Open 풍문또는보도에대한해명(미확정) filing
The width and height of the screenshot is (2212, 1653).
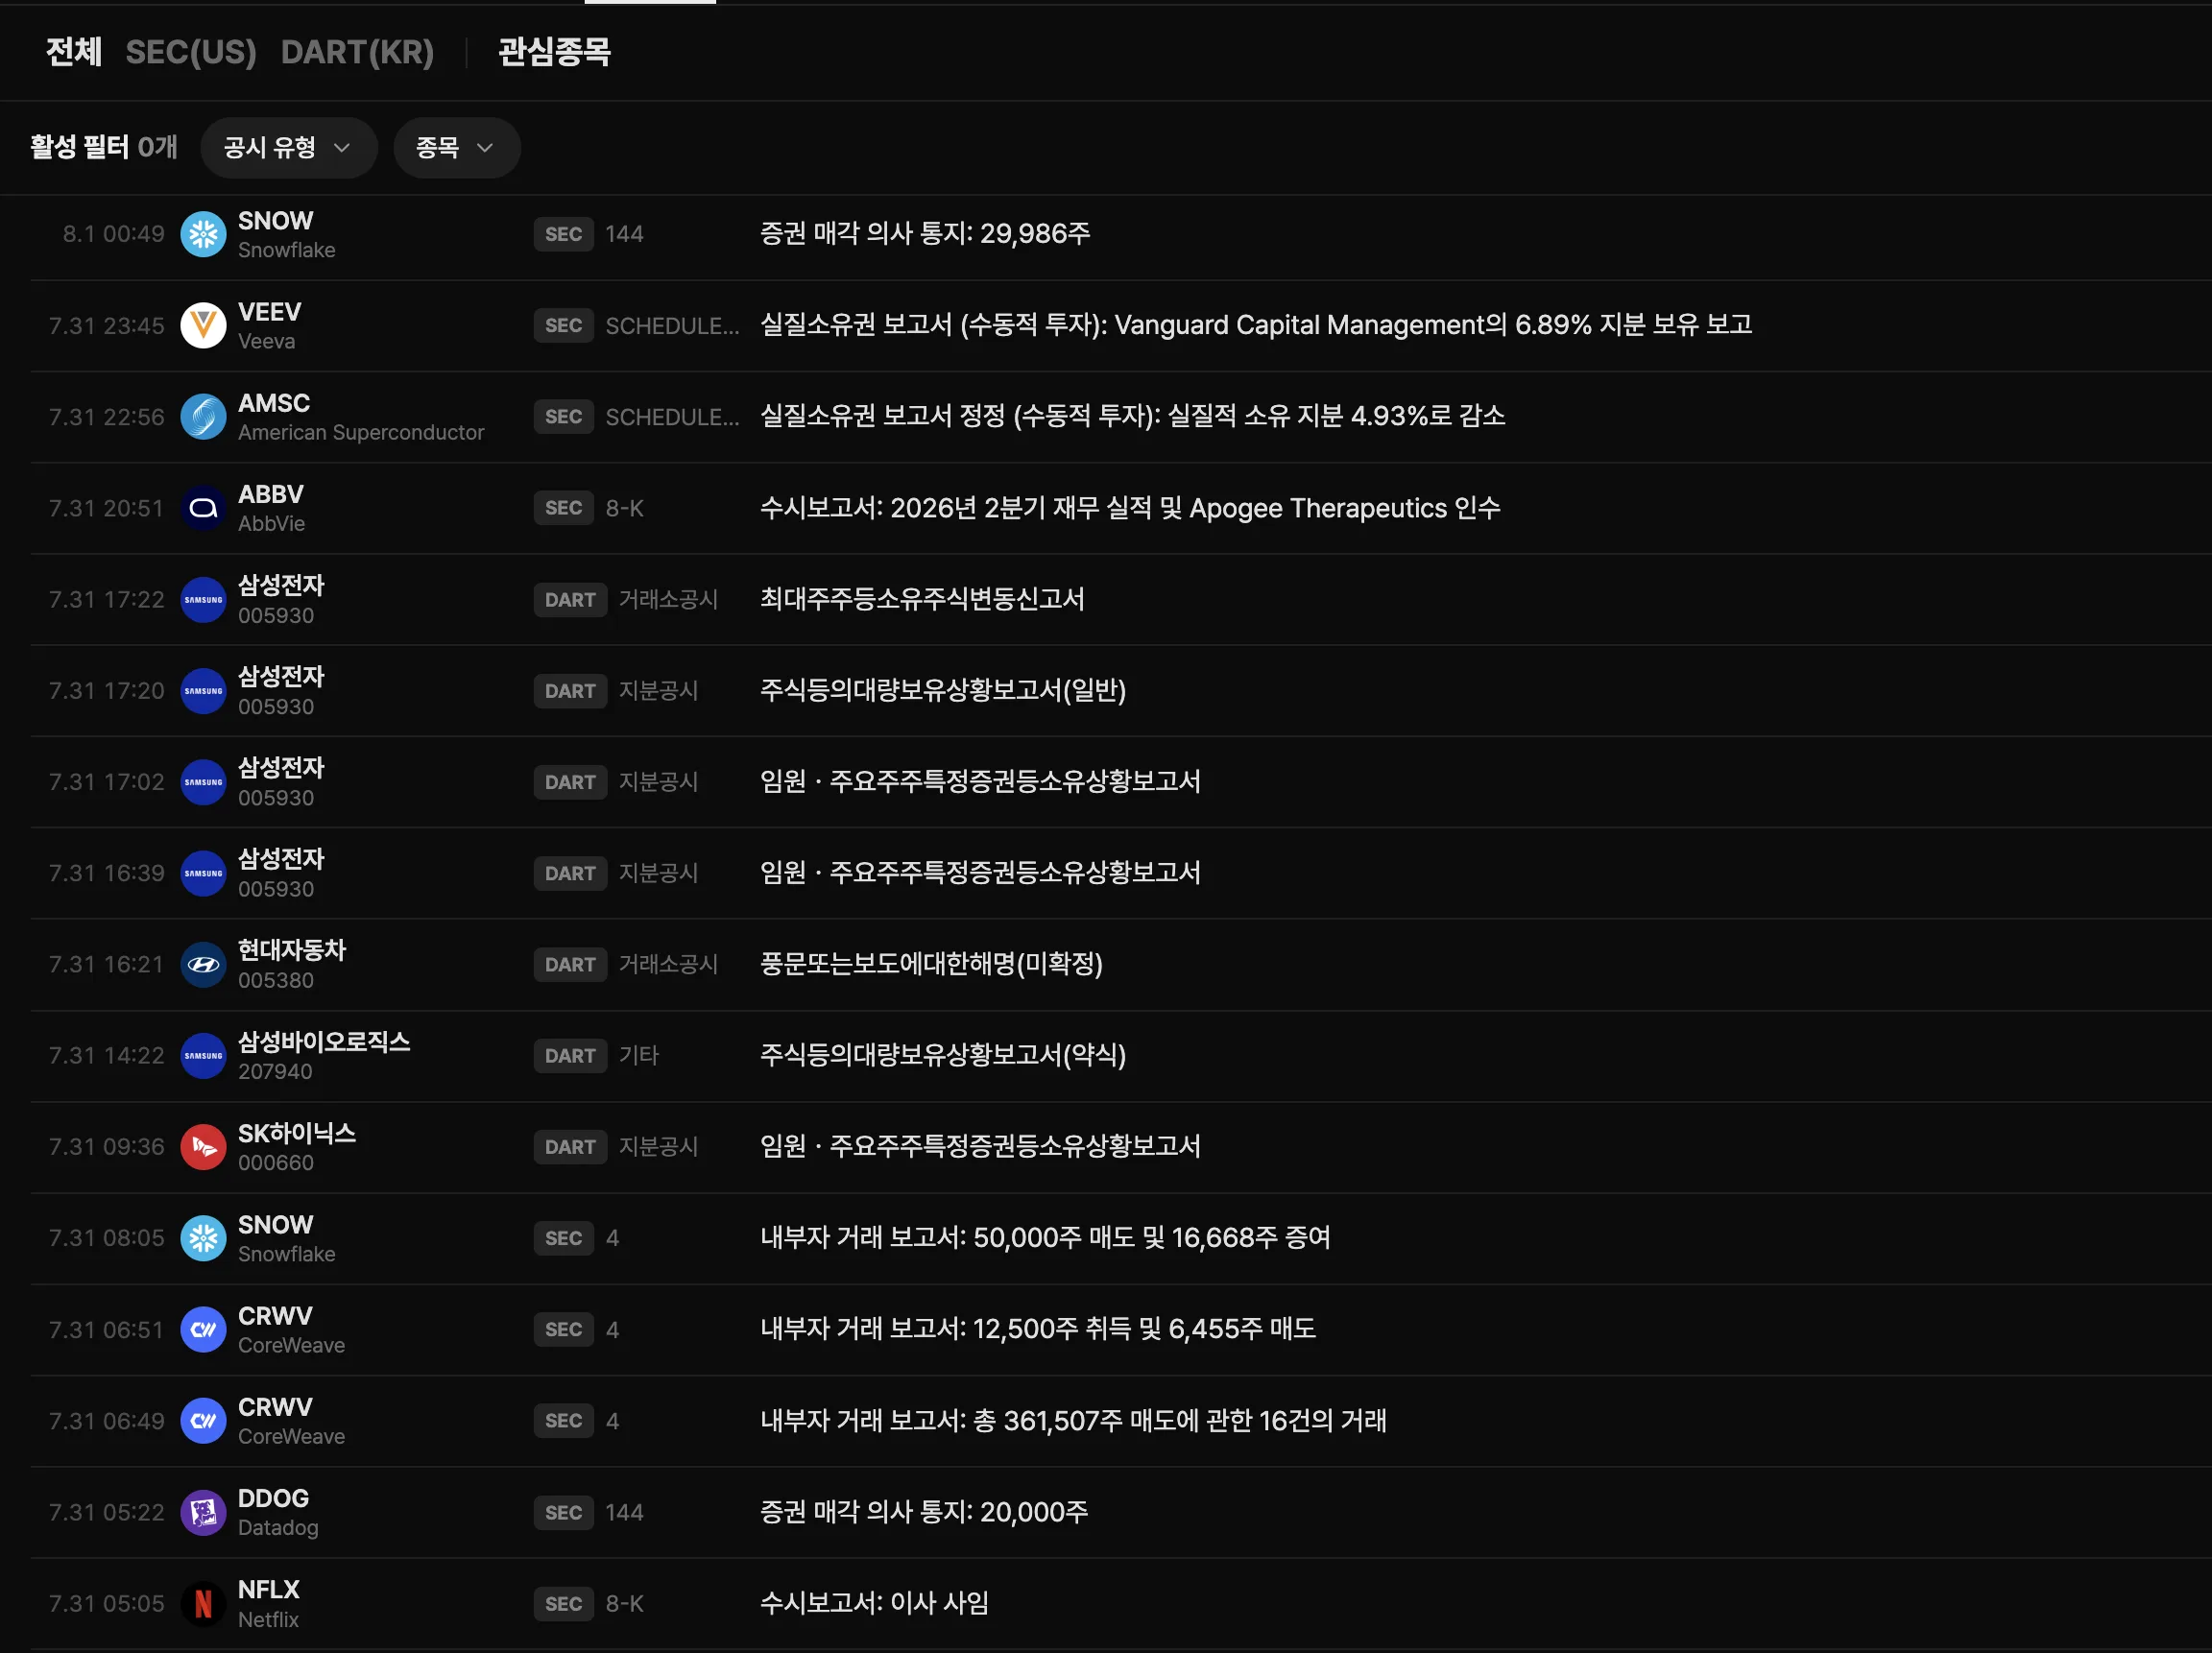click(x=931, y=964)
